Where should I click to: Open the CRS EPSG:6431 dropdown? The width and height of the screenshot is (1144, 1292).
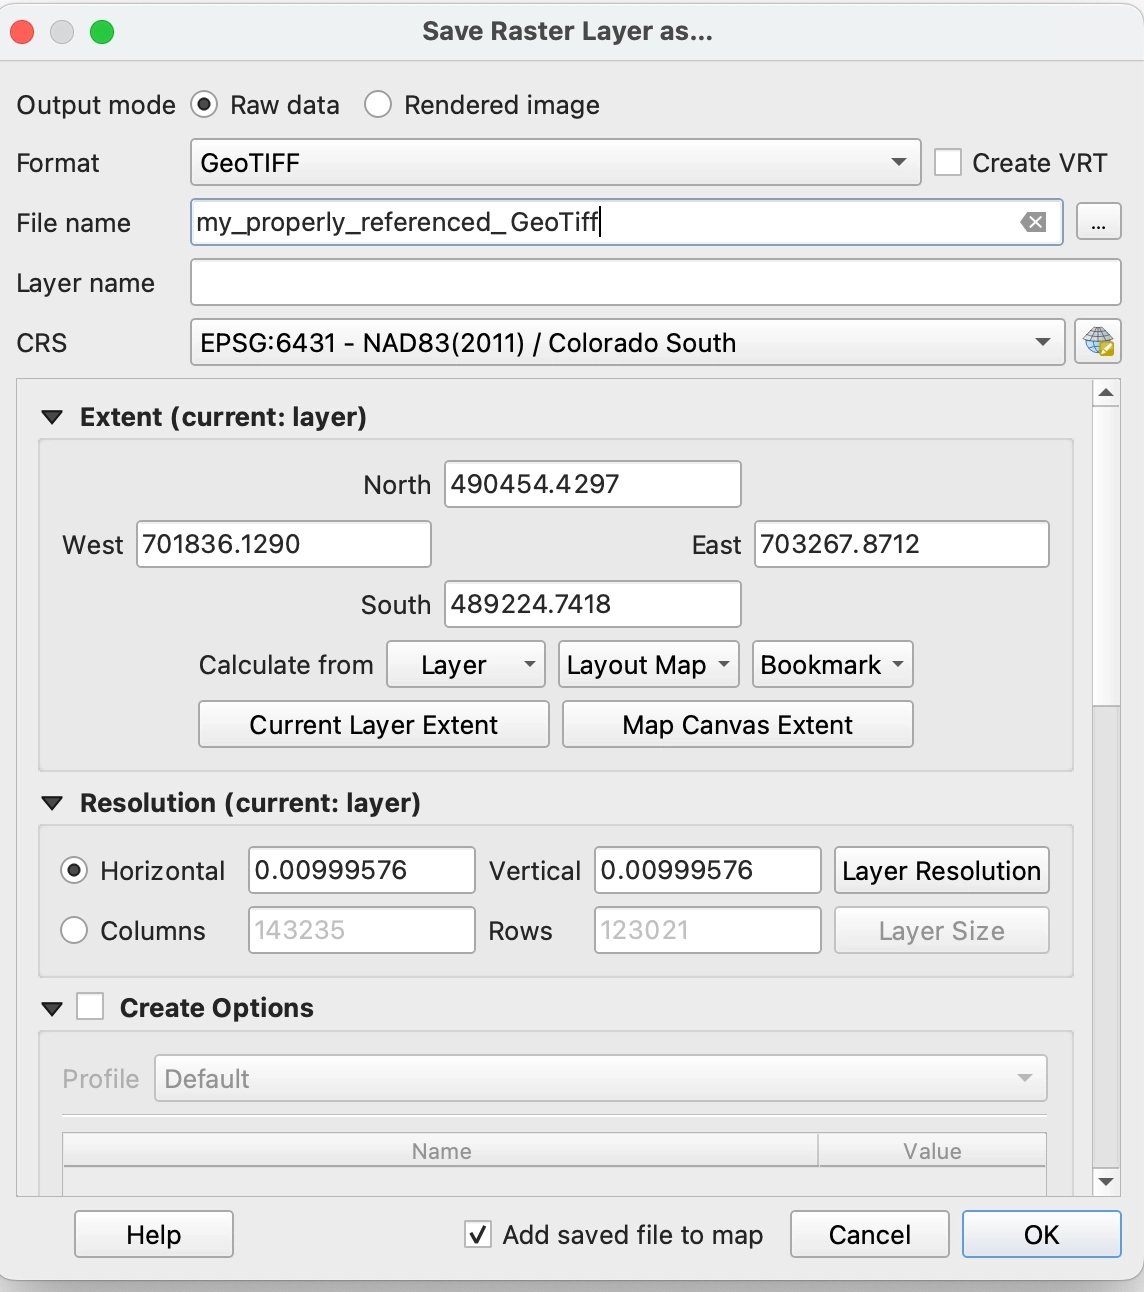(627, 342)
